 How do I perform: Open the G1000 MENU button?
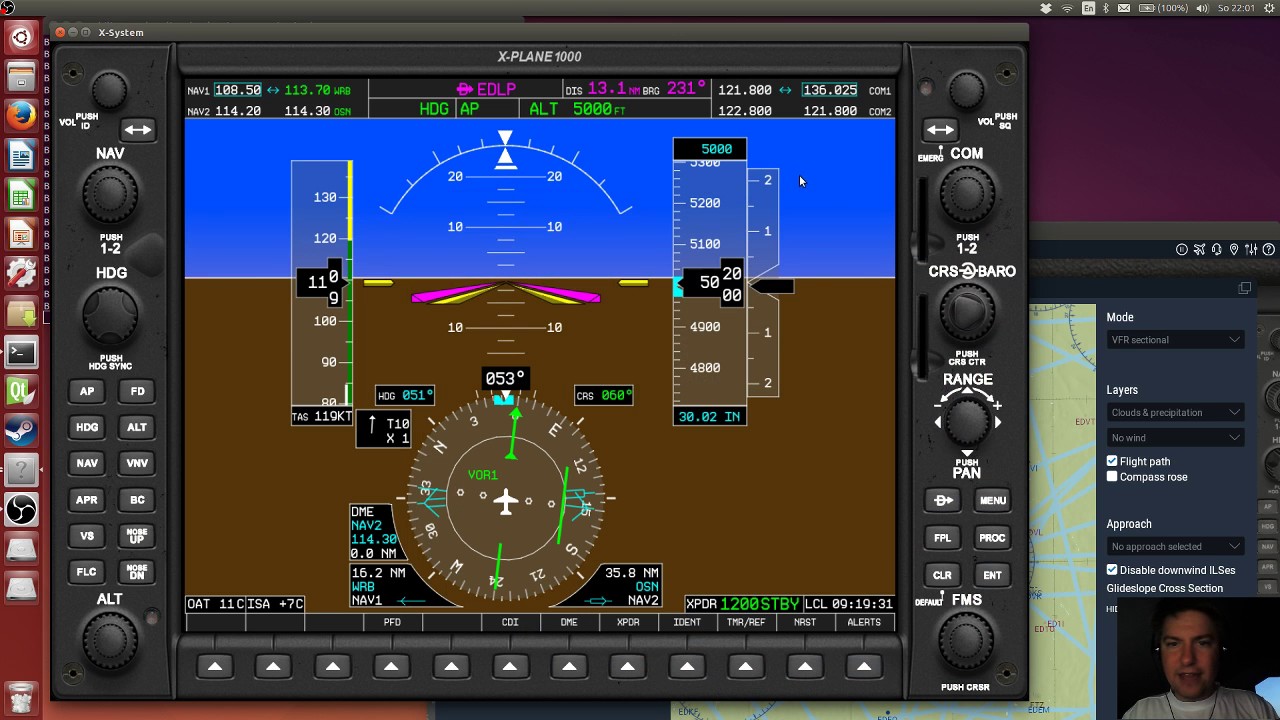pos(992,500)
